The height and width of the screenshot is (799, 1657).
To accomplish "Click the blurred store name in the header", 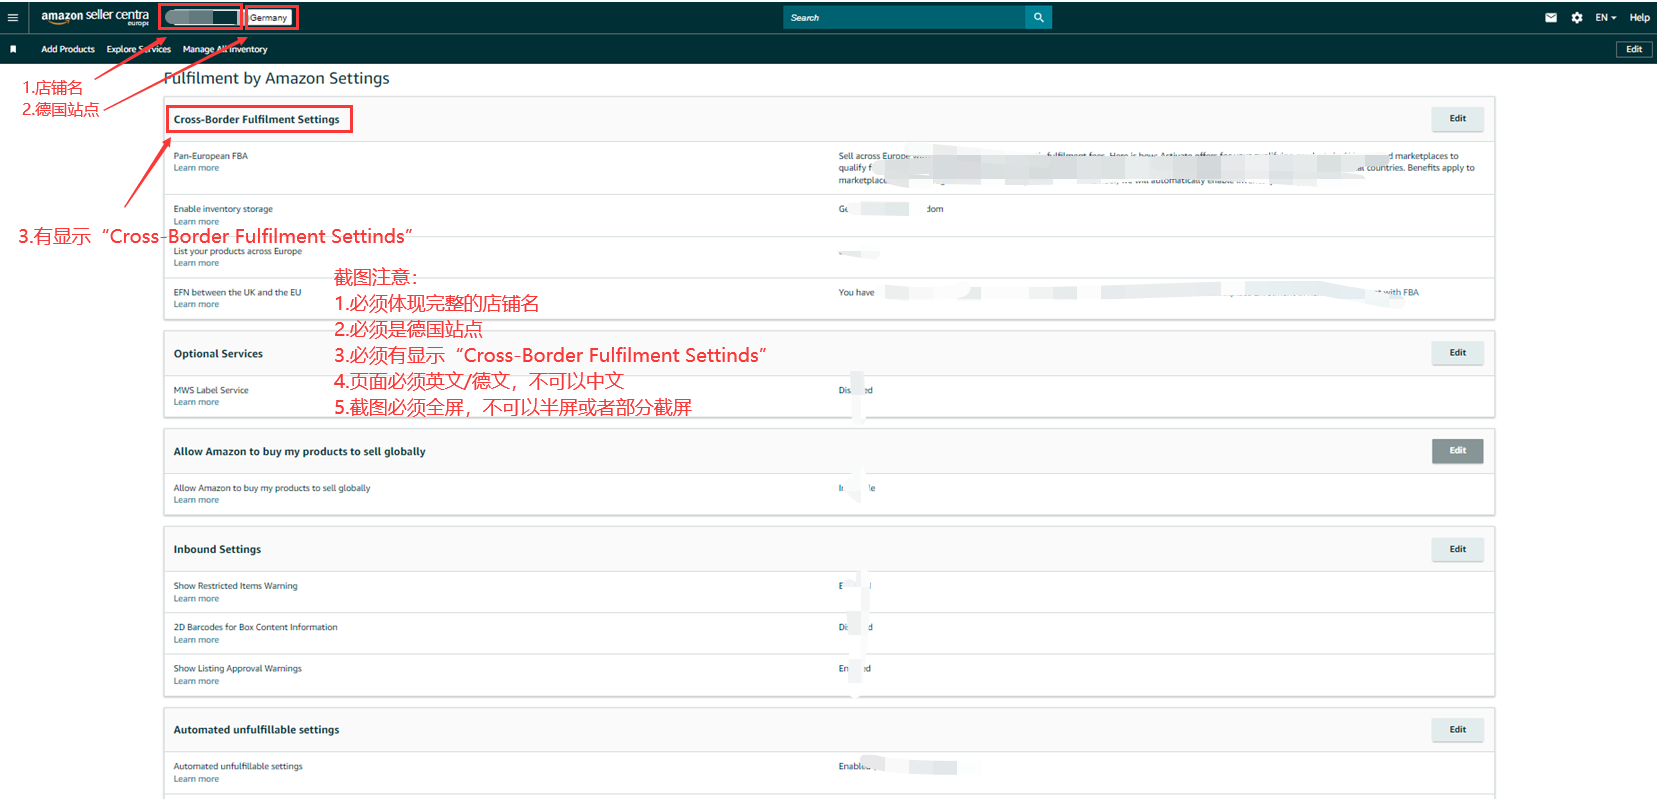I will point(202,17).
